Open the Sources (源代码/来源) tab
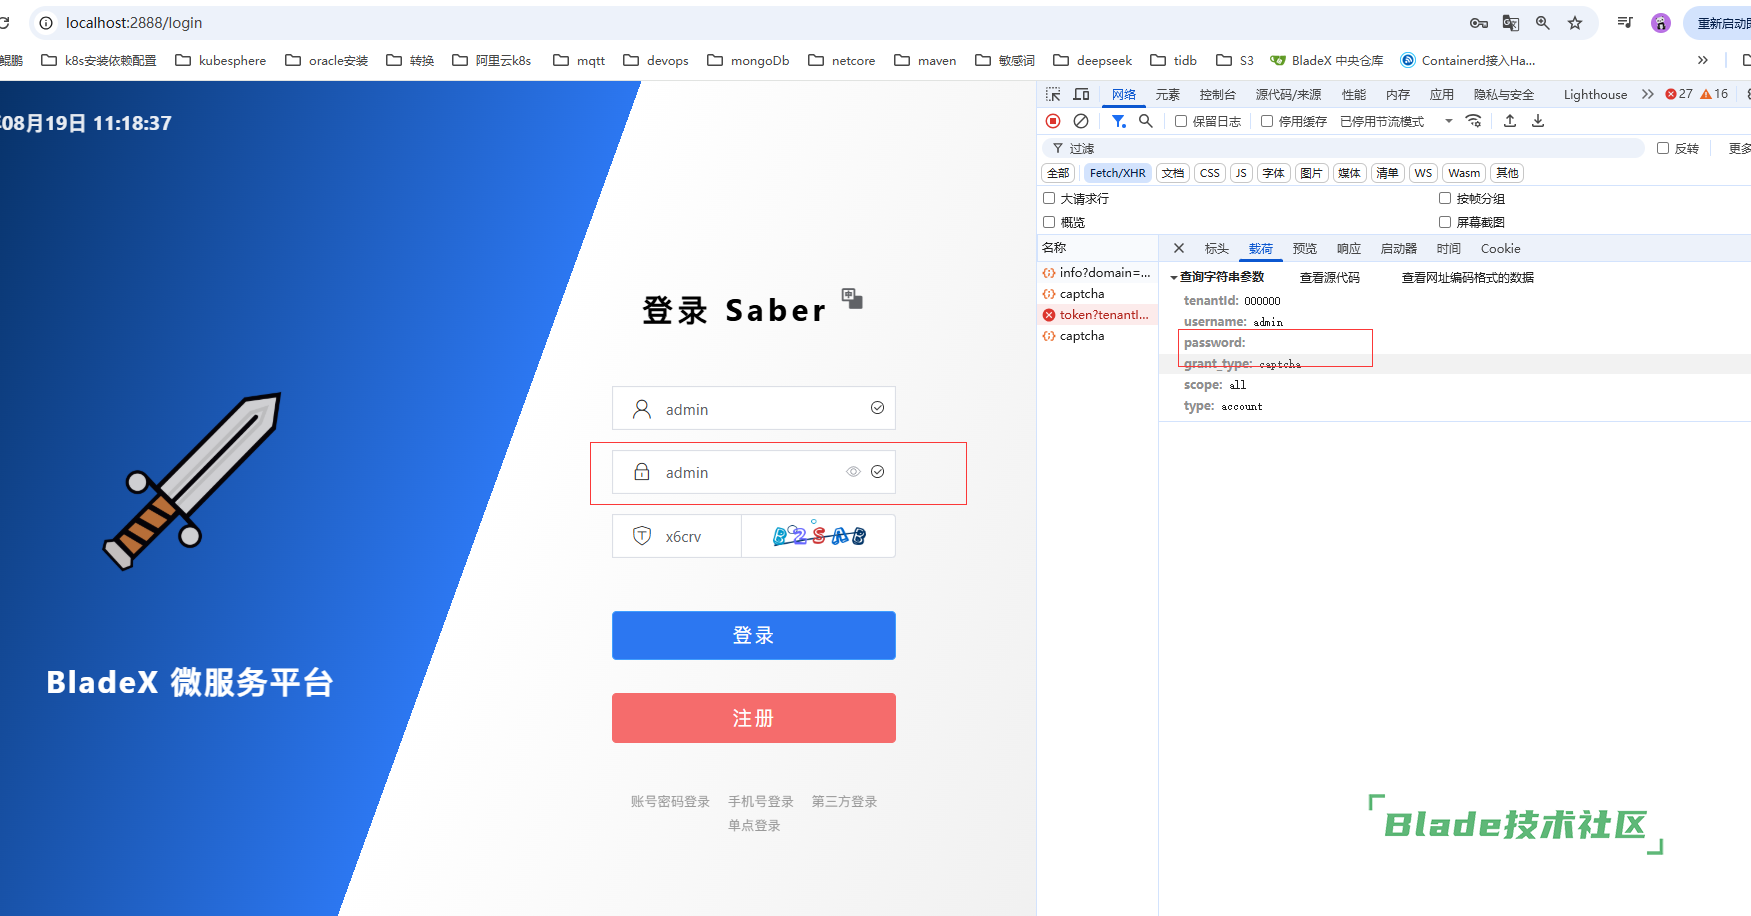This screenshot has height=916, width=1751. [1288, 94]
